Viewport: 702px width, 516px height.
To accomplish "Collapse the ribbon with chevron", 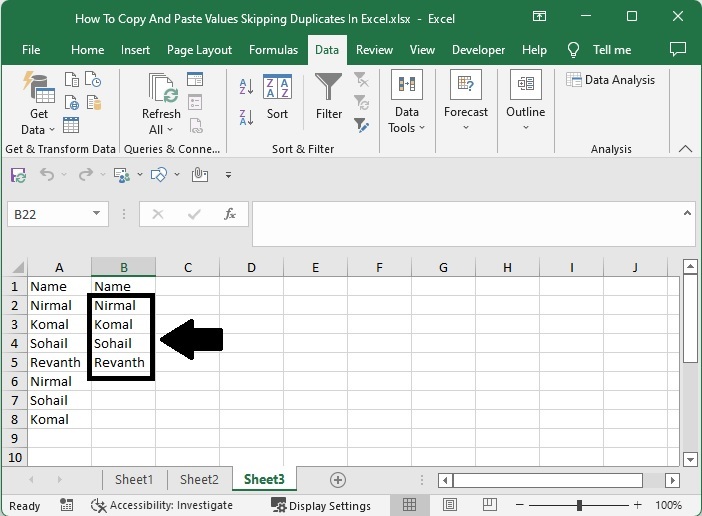I will (685, 149).
